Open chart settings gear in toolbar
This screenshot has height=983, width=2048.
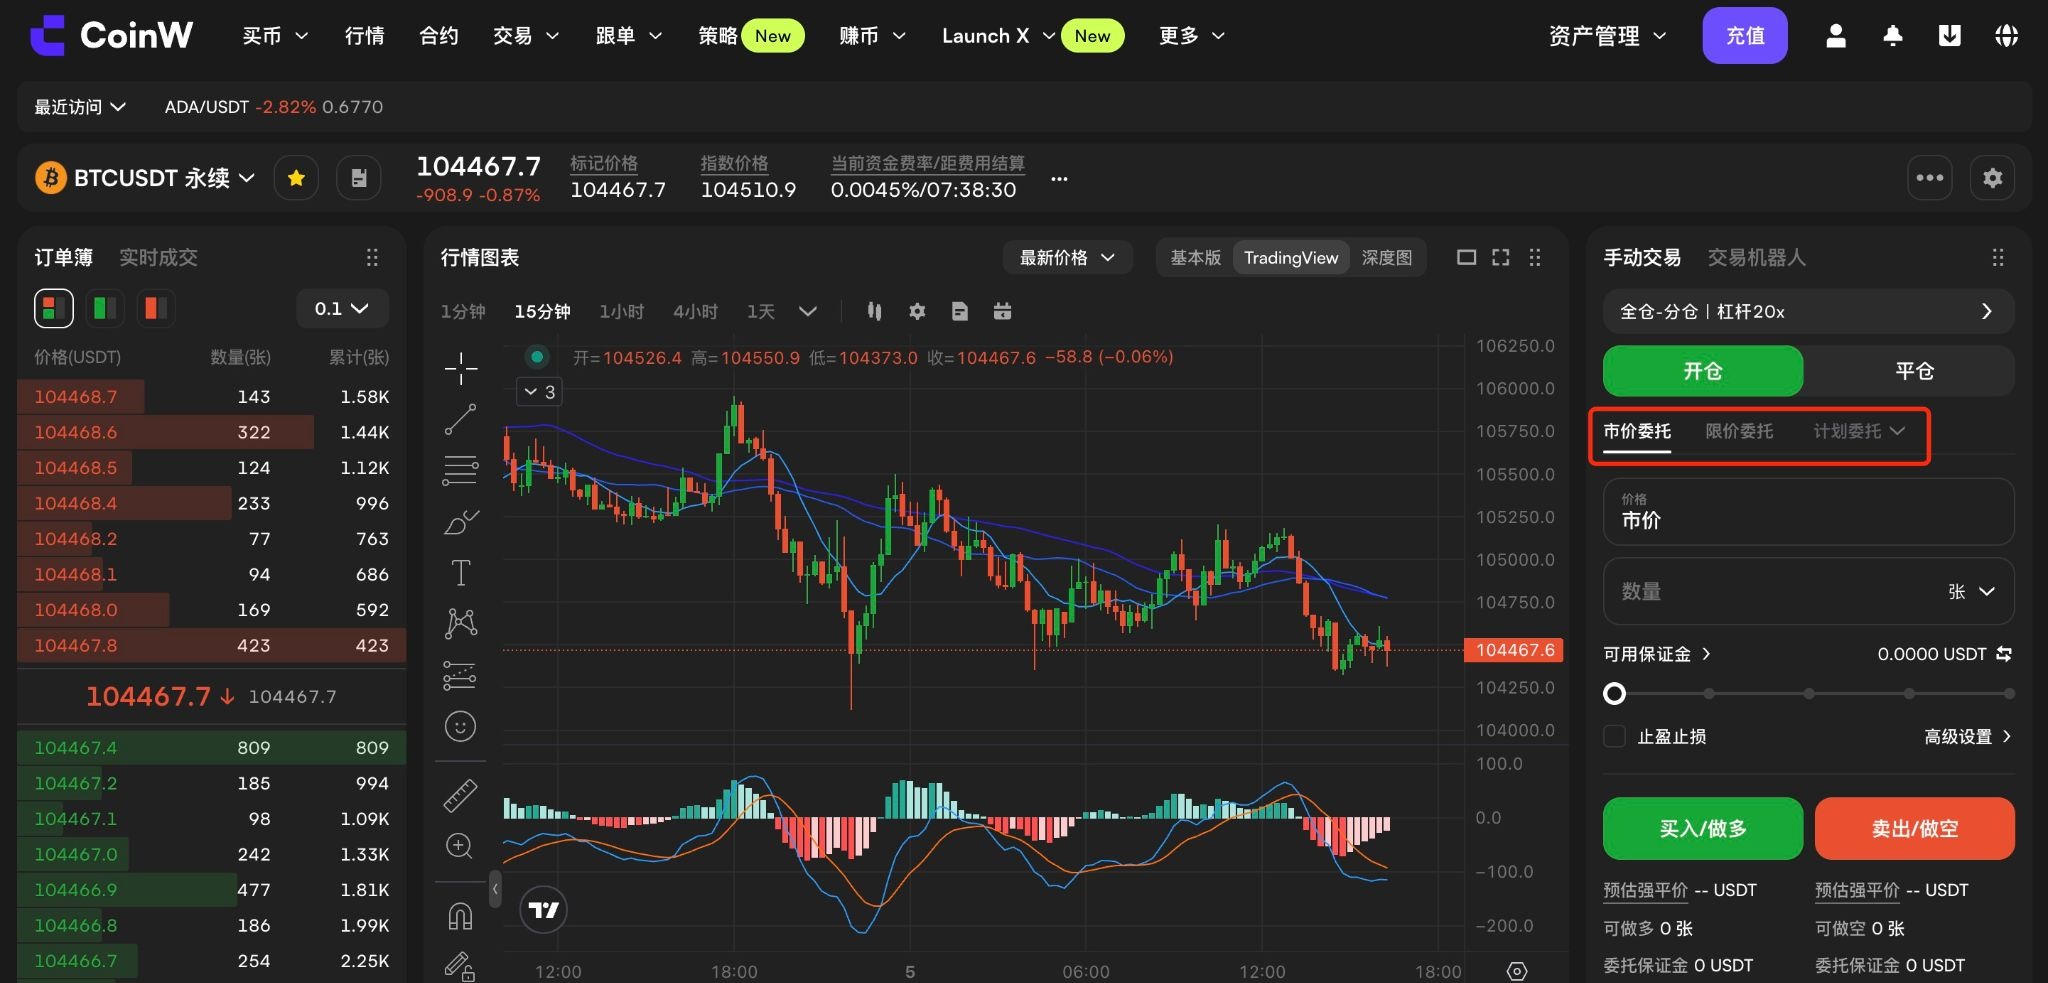click(917, 311)
